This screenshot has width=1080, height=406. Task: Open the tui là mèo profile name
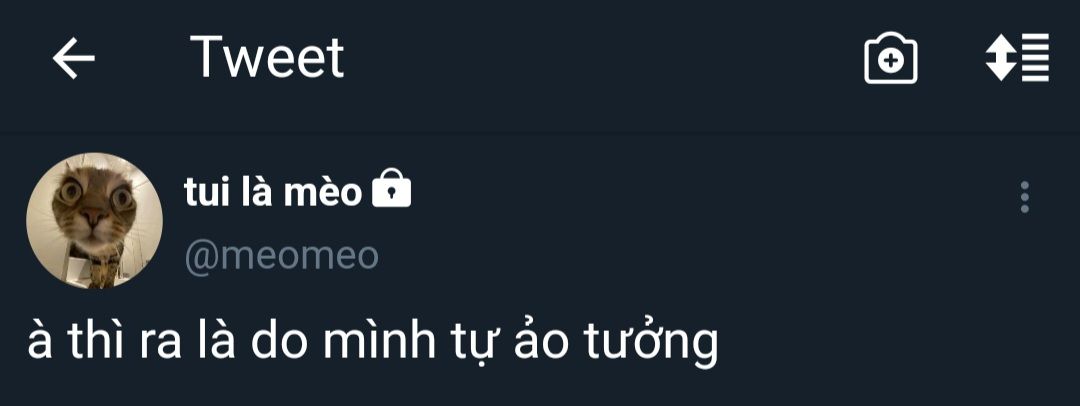pyautogui.click(x=273, y=193)
